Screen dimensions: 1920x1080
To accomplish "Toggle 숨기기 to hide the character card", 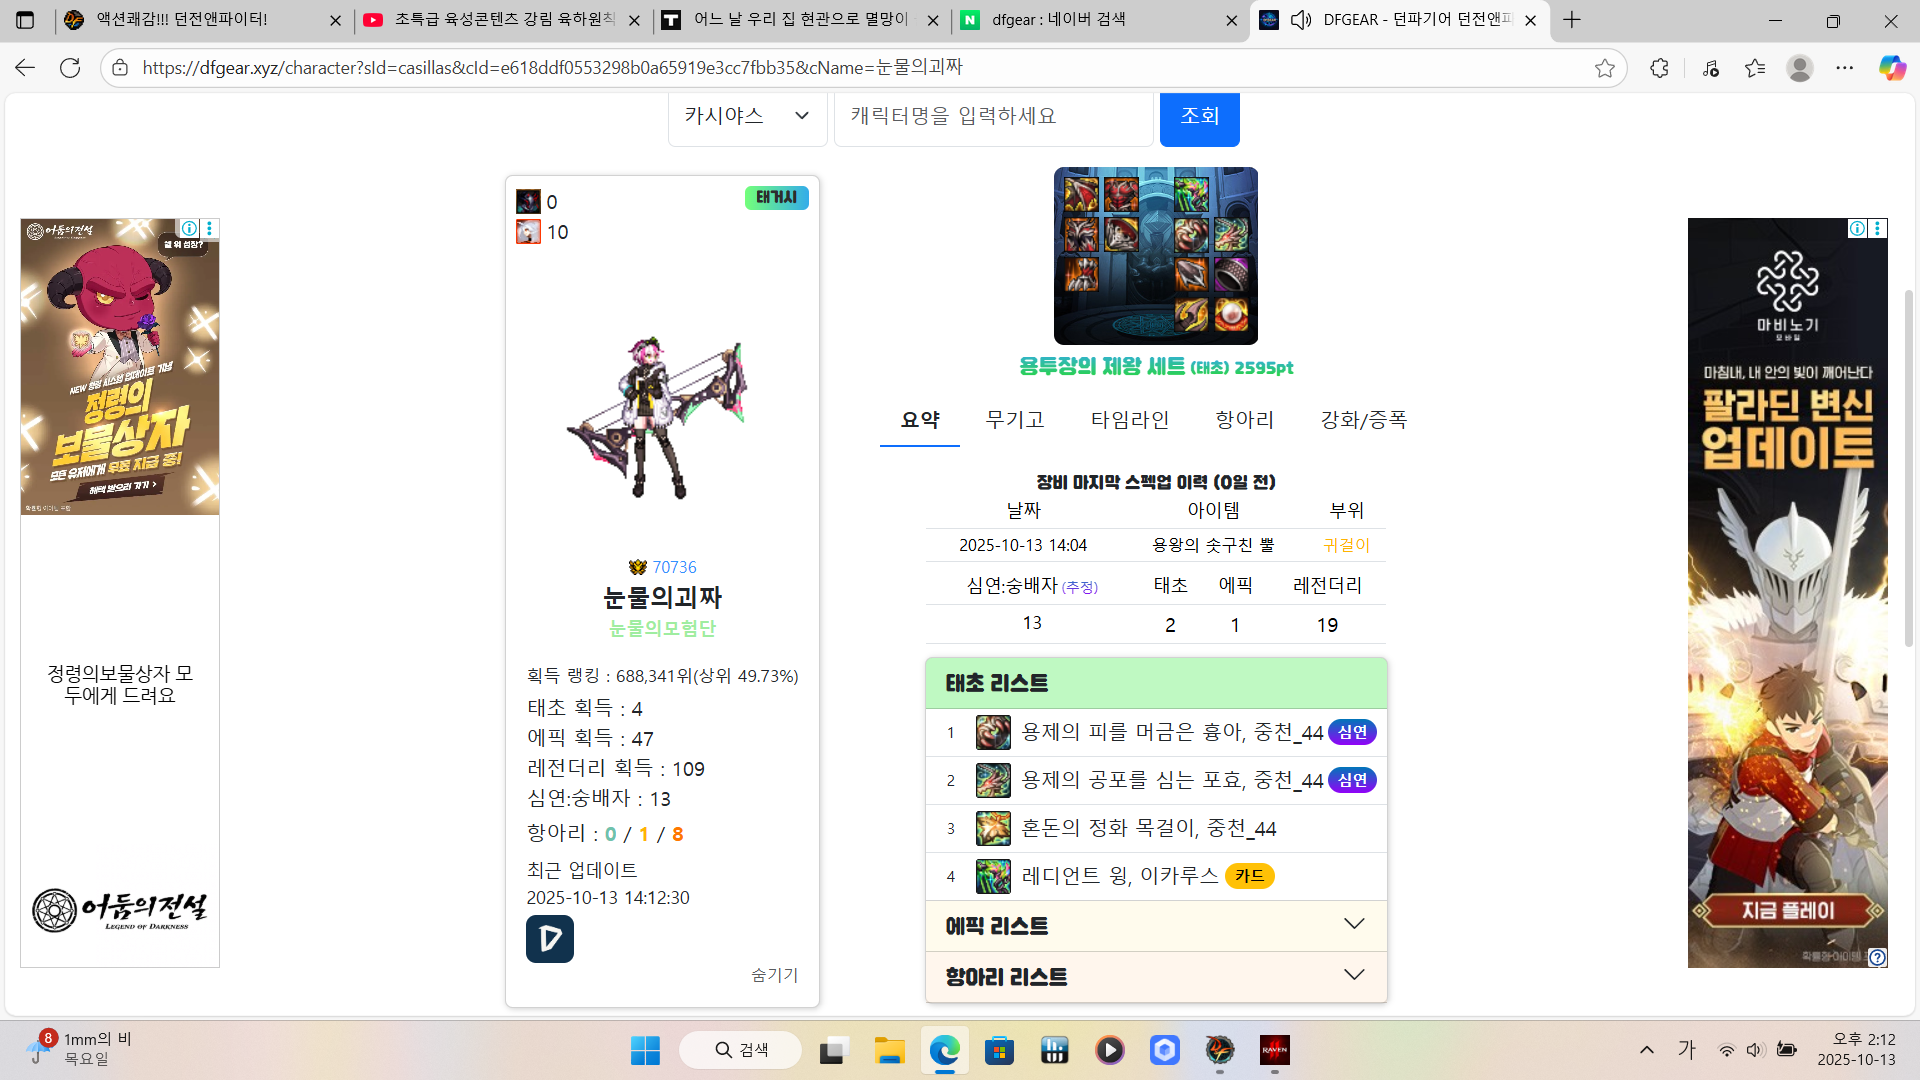I will tap(774, 975).
